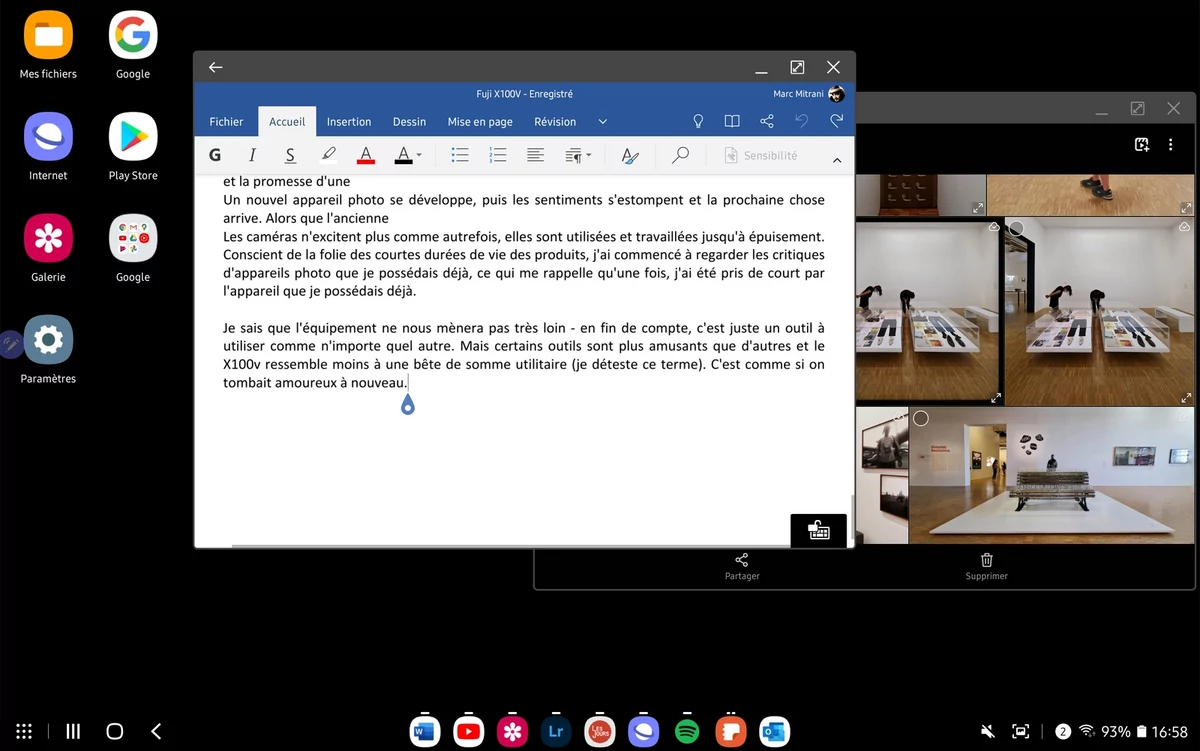Select the bench gallery photo circle
1200x751 pixels.
tap(921, 418)
